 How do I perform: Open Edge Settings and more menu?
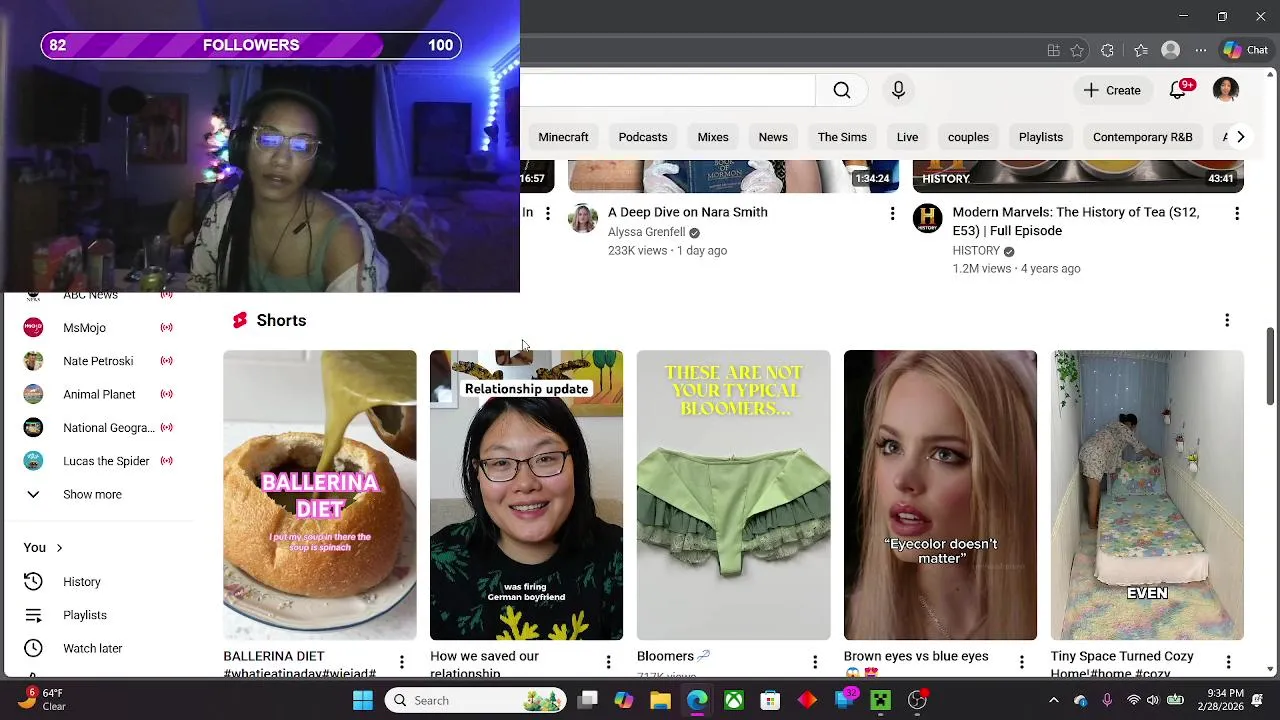click(1201, 50)
